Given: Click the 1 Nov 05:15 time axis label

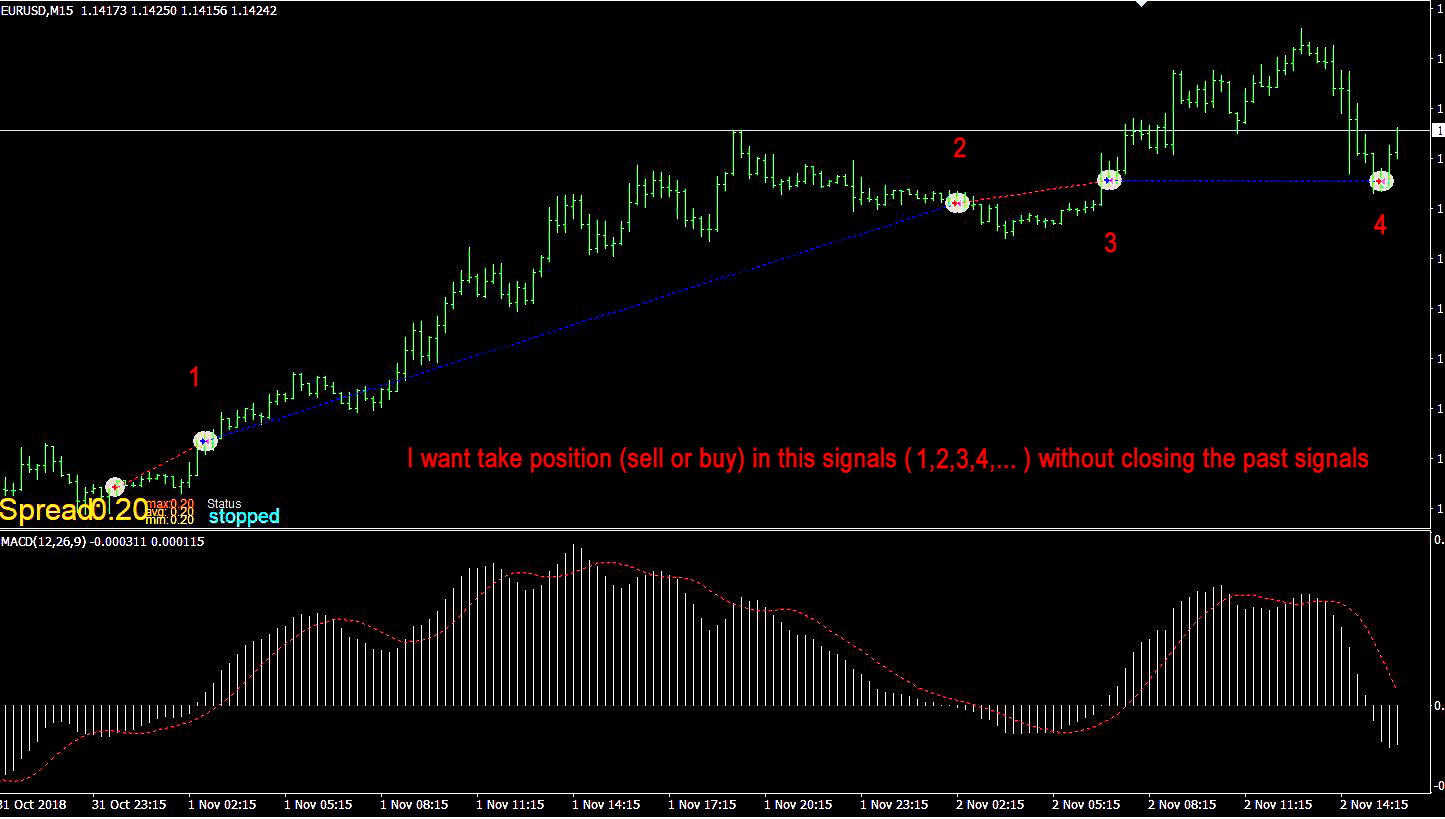Looking at the screenshot, I should pos(318,804).
